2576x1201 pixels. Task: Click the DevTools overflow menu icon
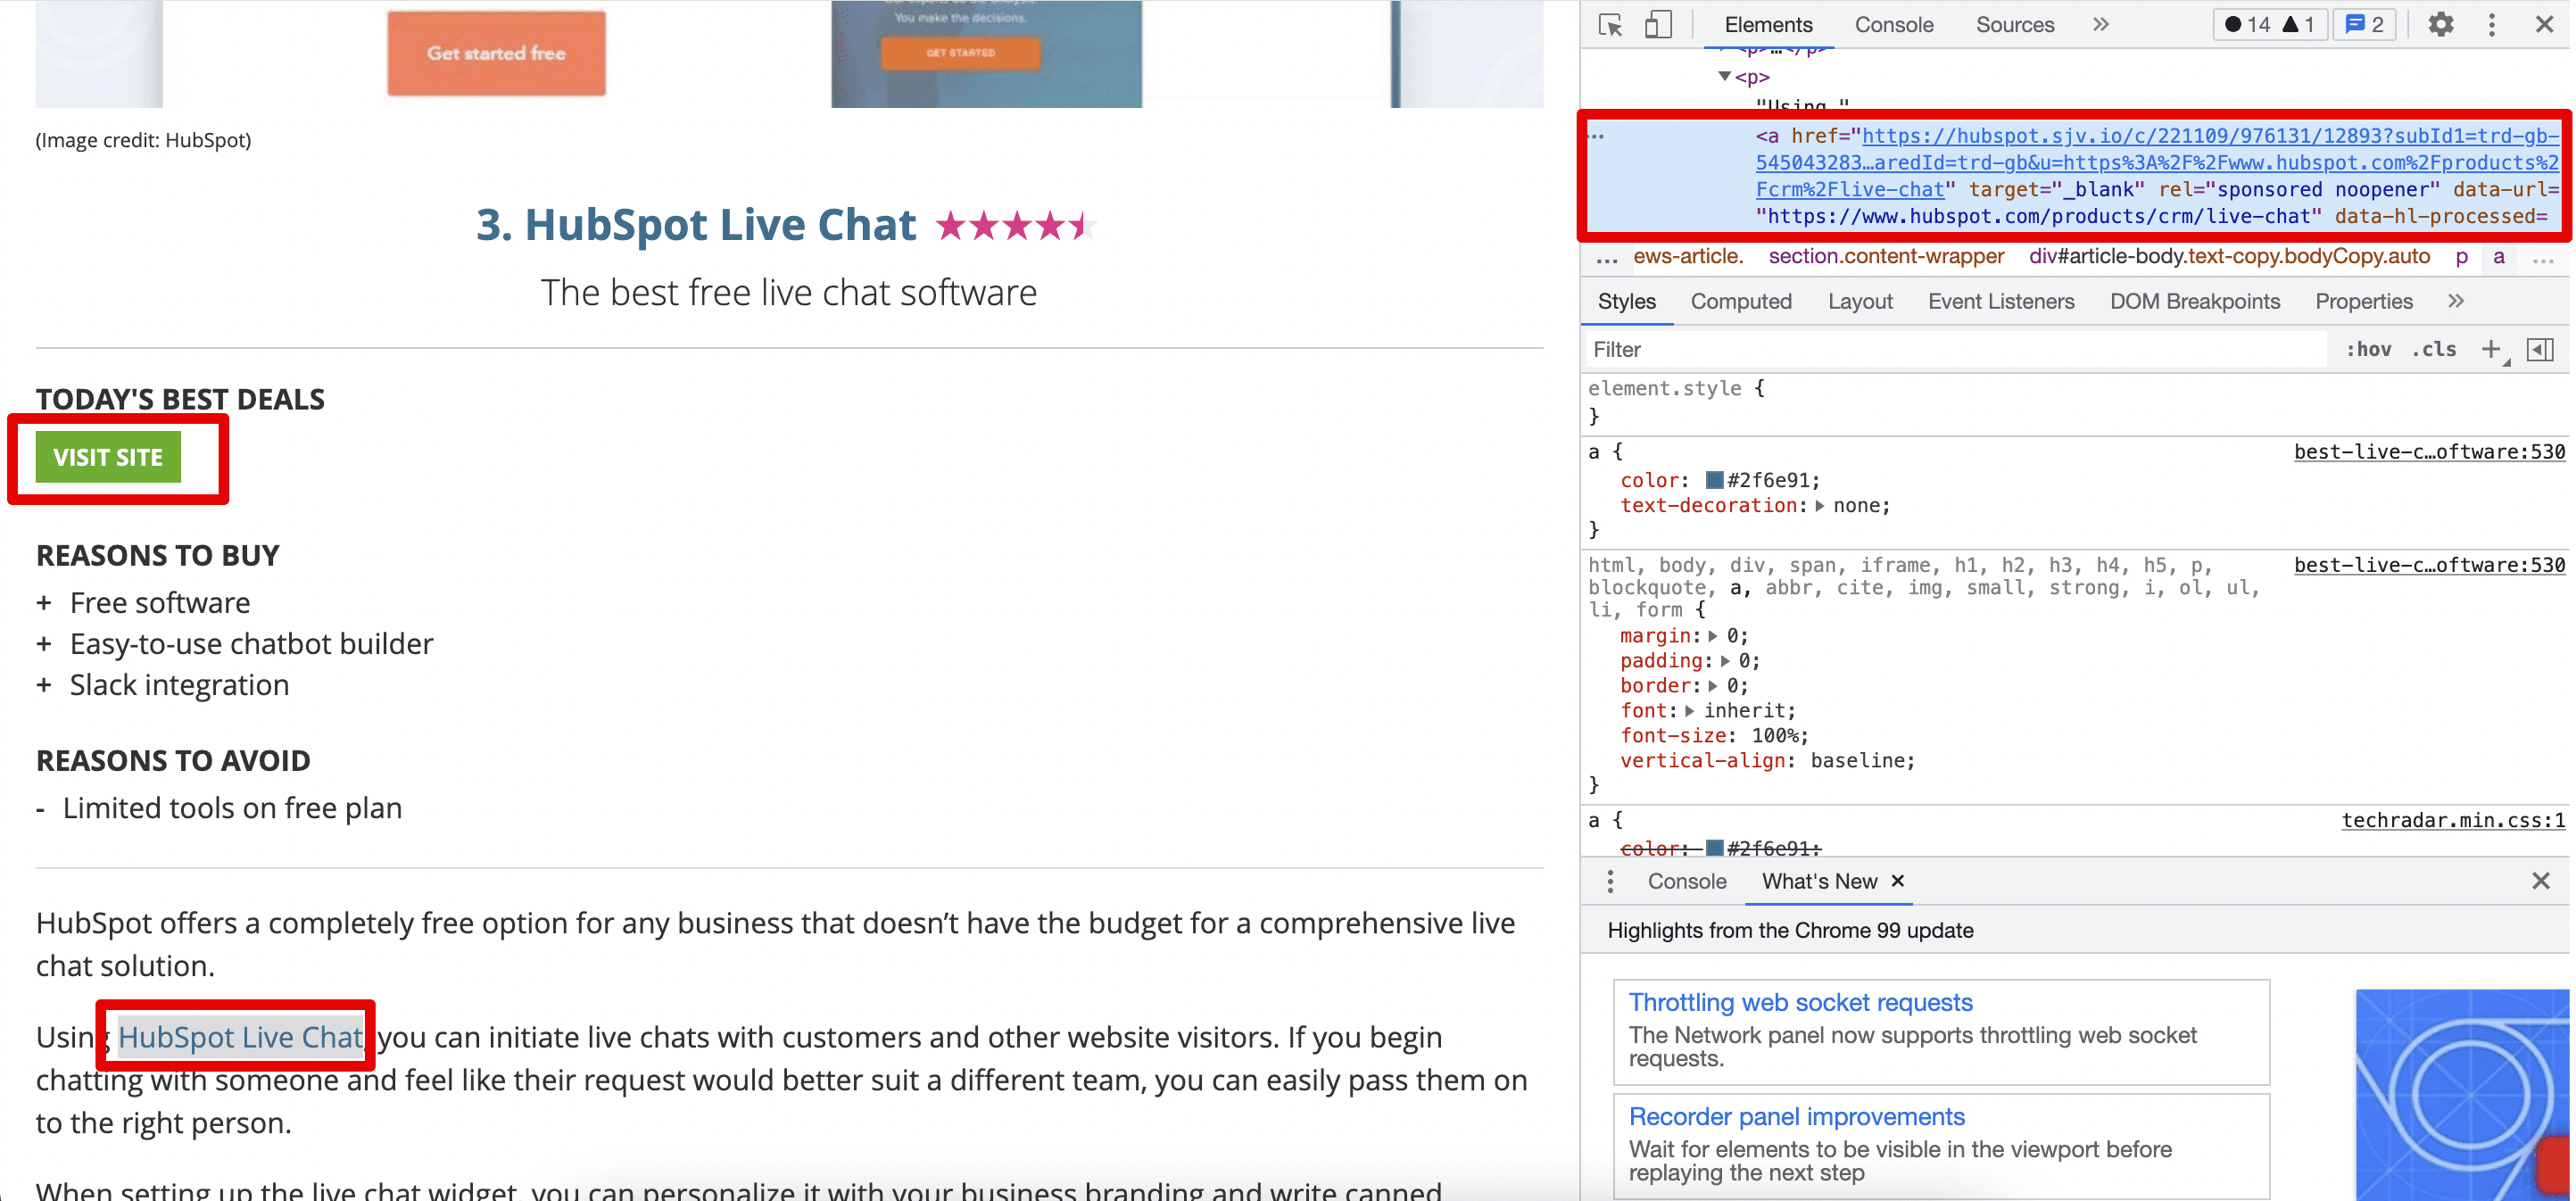[x=2492, y=23]
